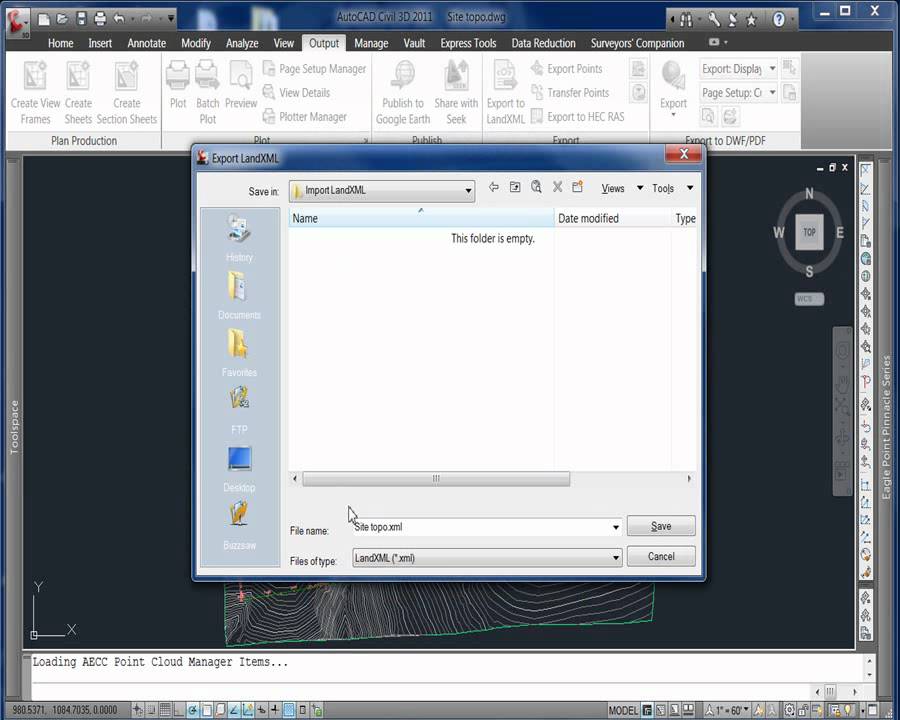Click Transfer Points
Image resolution: width=900 pixels, height=720 pixels.
point(570,92)
